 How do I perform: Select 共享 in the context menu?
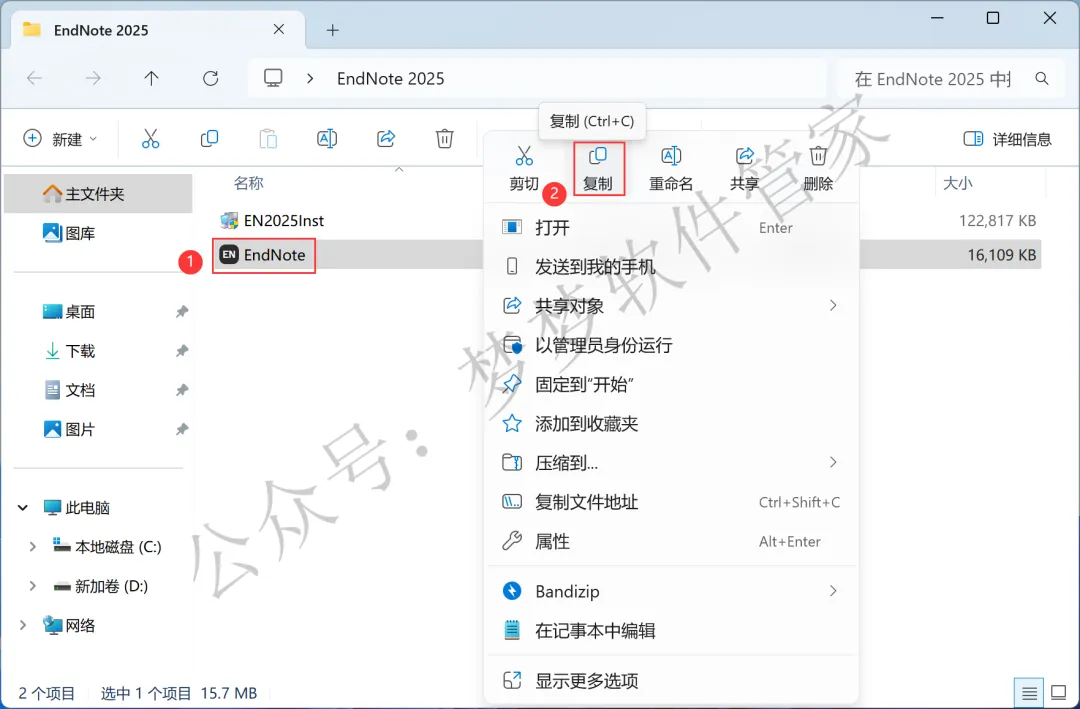click(745, 169)
